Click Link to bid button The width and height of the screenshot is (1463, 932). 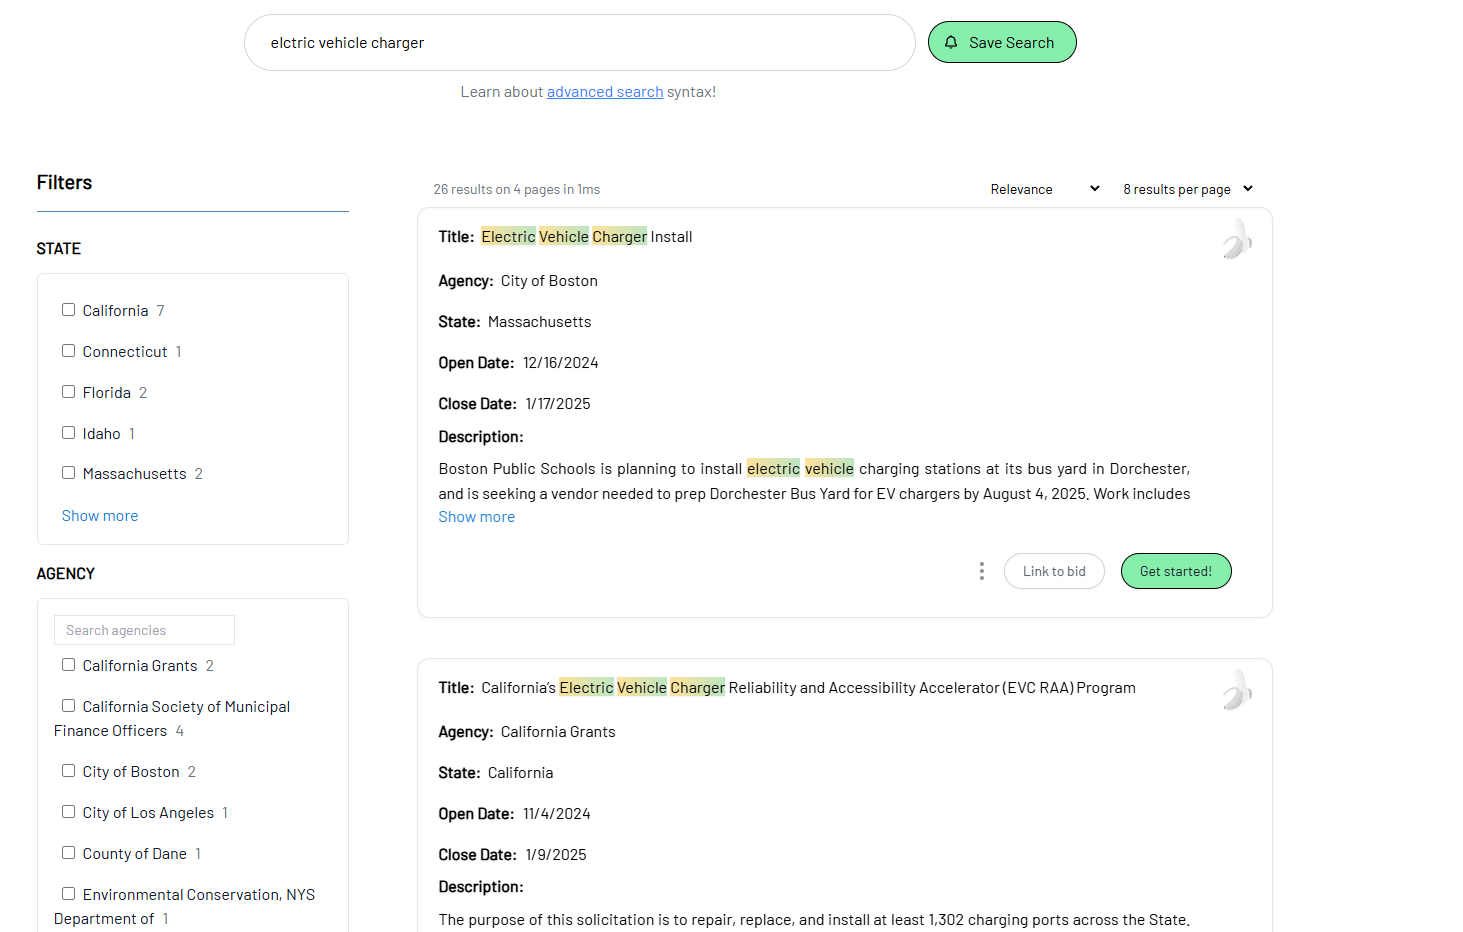click(x=1054, y=571)
